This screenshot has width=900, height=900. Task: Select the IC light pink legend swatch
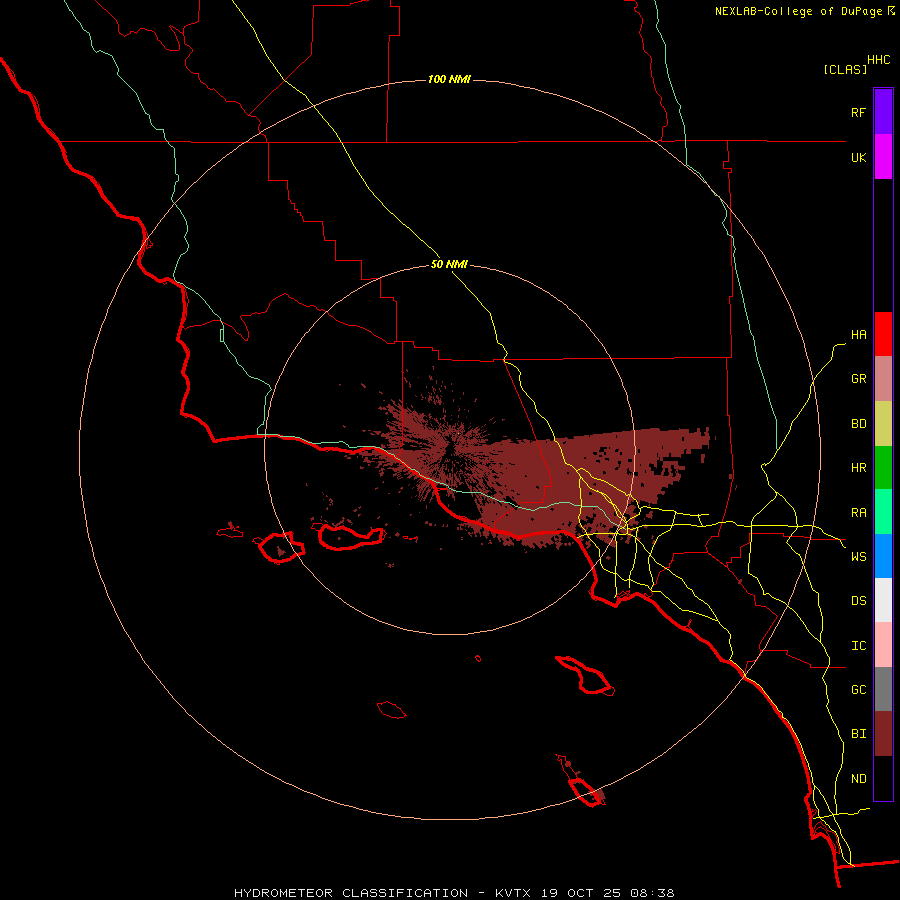(883, 645)
